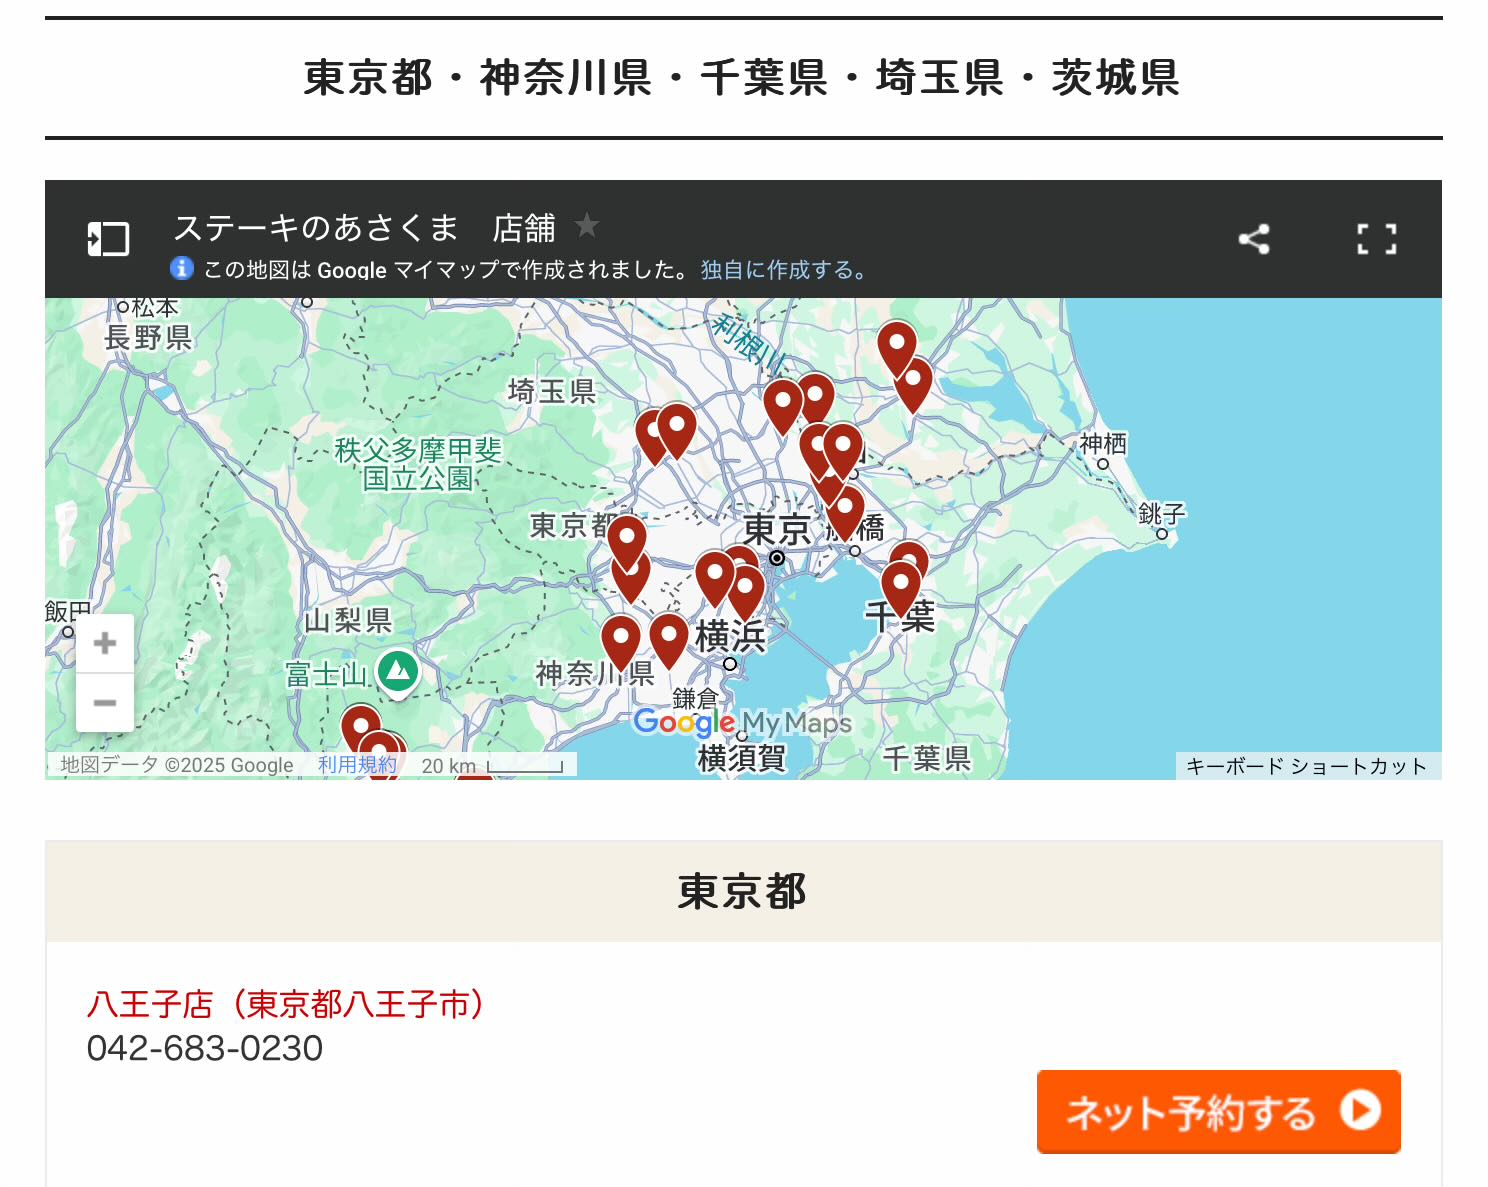The width and height of the screenshot is (1488, 1187).
Task: Open 利用規約 terms link on map
Action: click(x=357, y=765)
